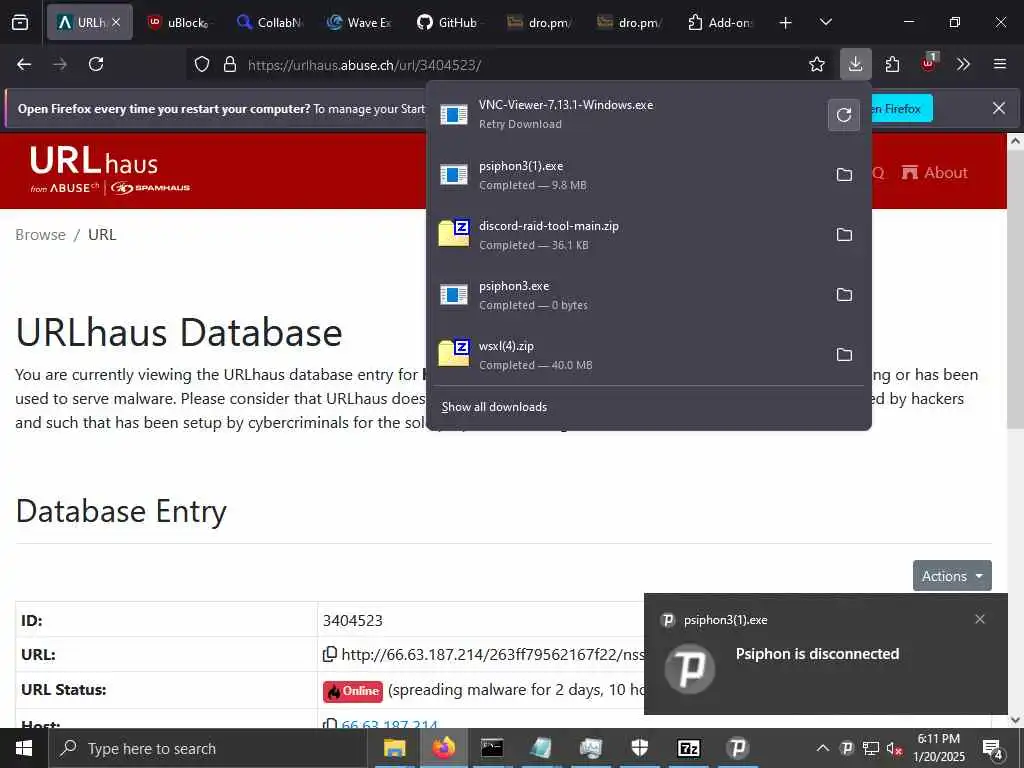1024x768 pixels.
Task: Click Show all downloads
Action: pos(494,407)
